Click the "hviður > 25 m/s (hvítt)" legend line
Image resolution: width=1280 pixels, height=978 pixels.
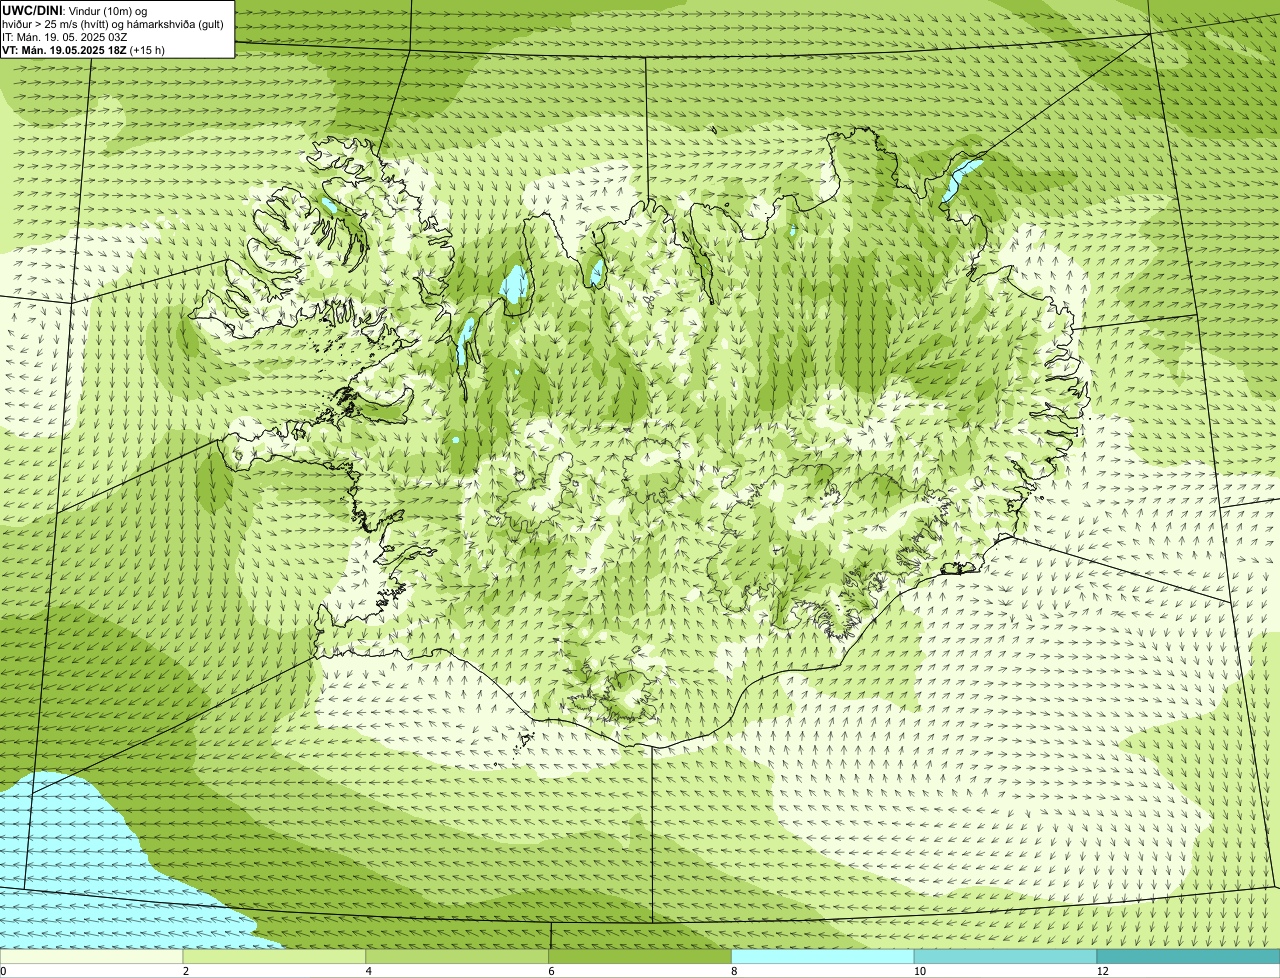(x=113, y=24)
